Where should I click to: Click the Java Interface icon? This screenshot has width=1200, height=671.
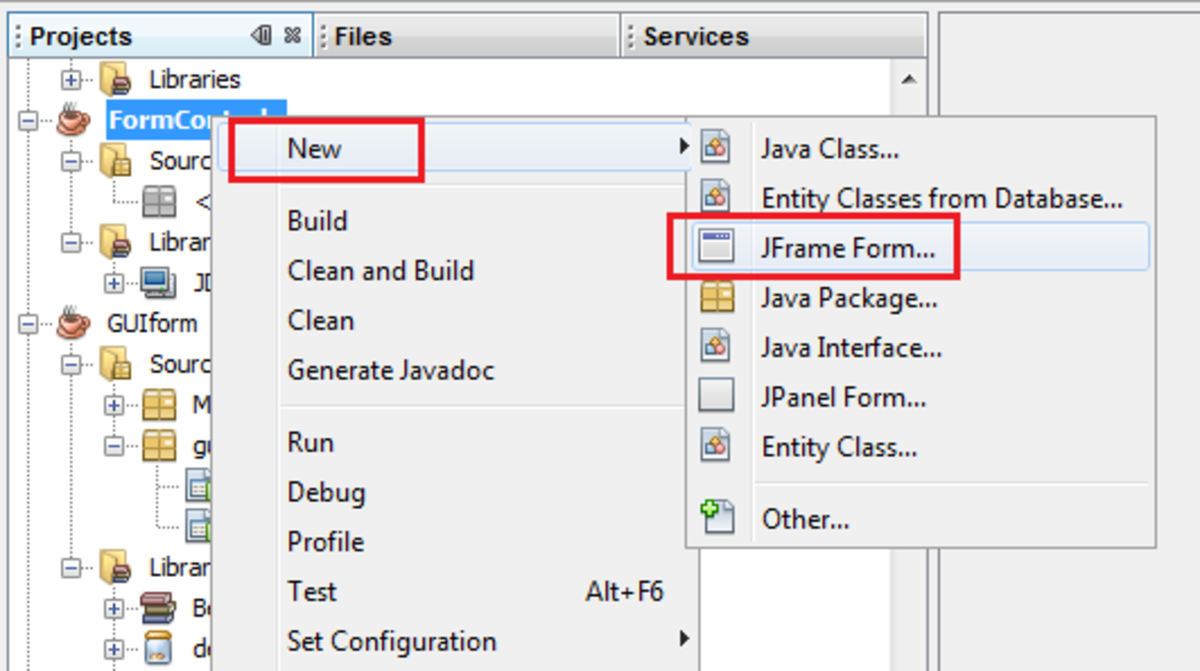[716, 347]
